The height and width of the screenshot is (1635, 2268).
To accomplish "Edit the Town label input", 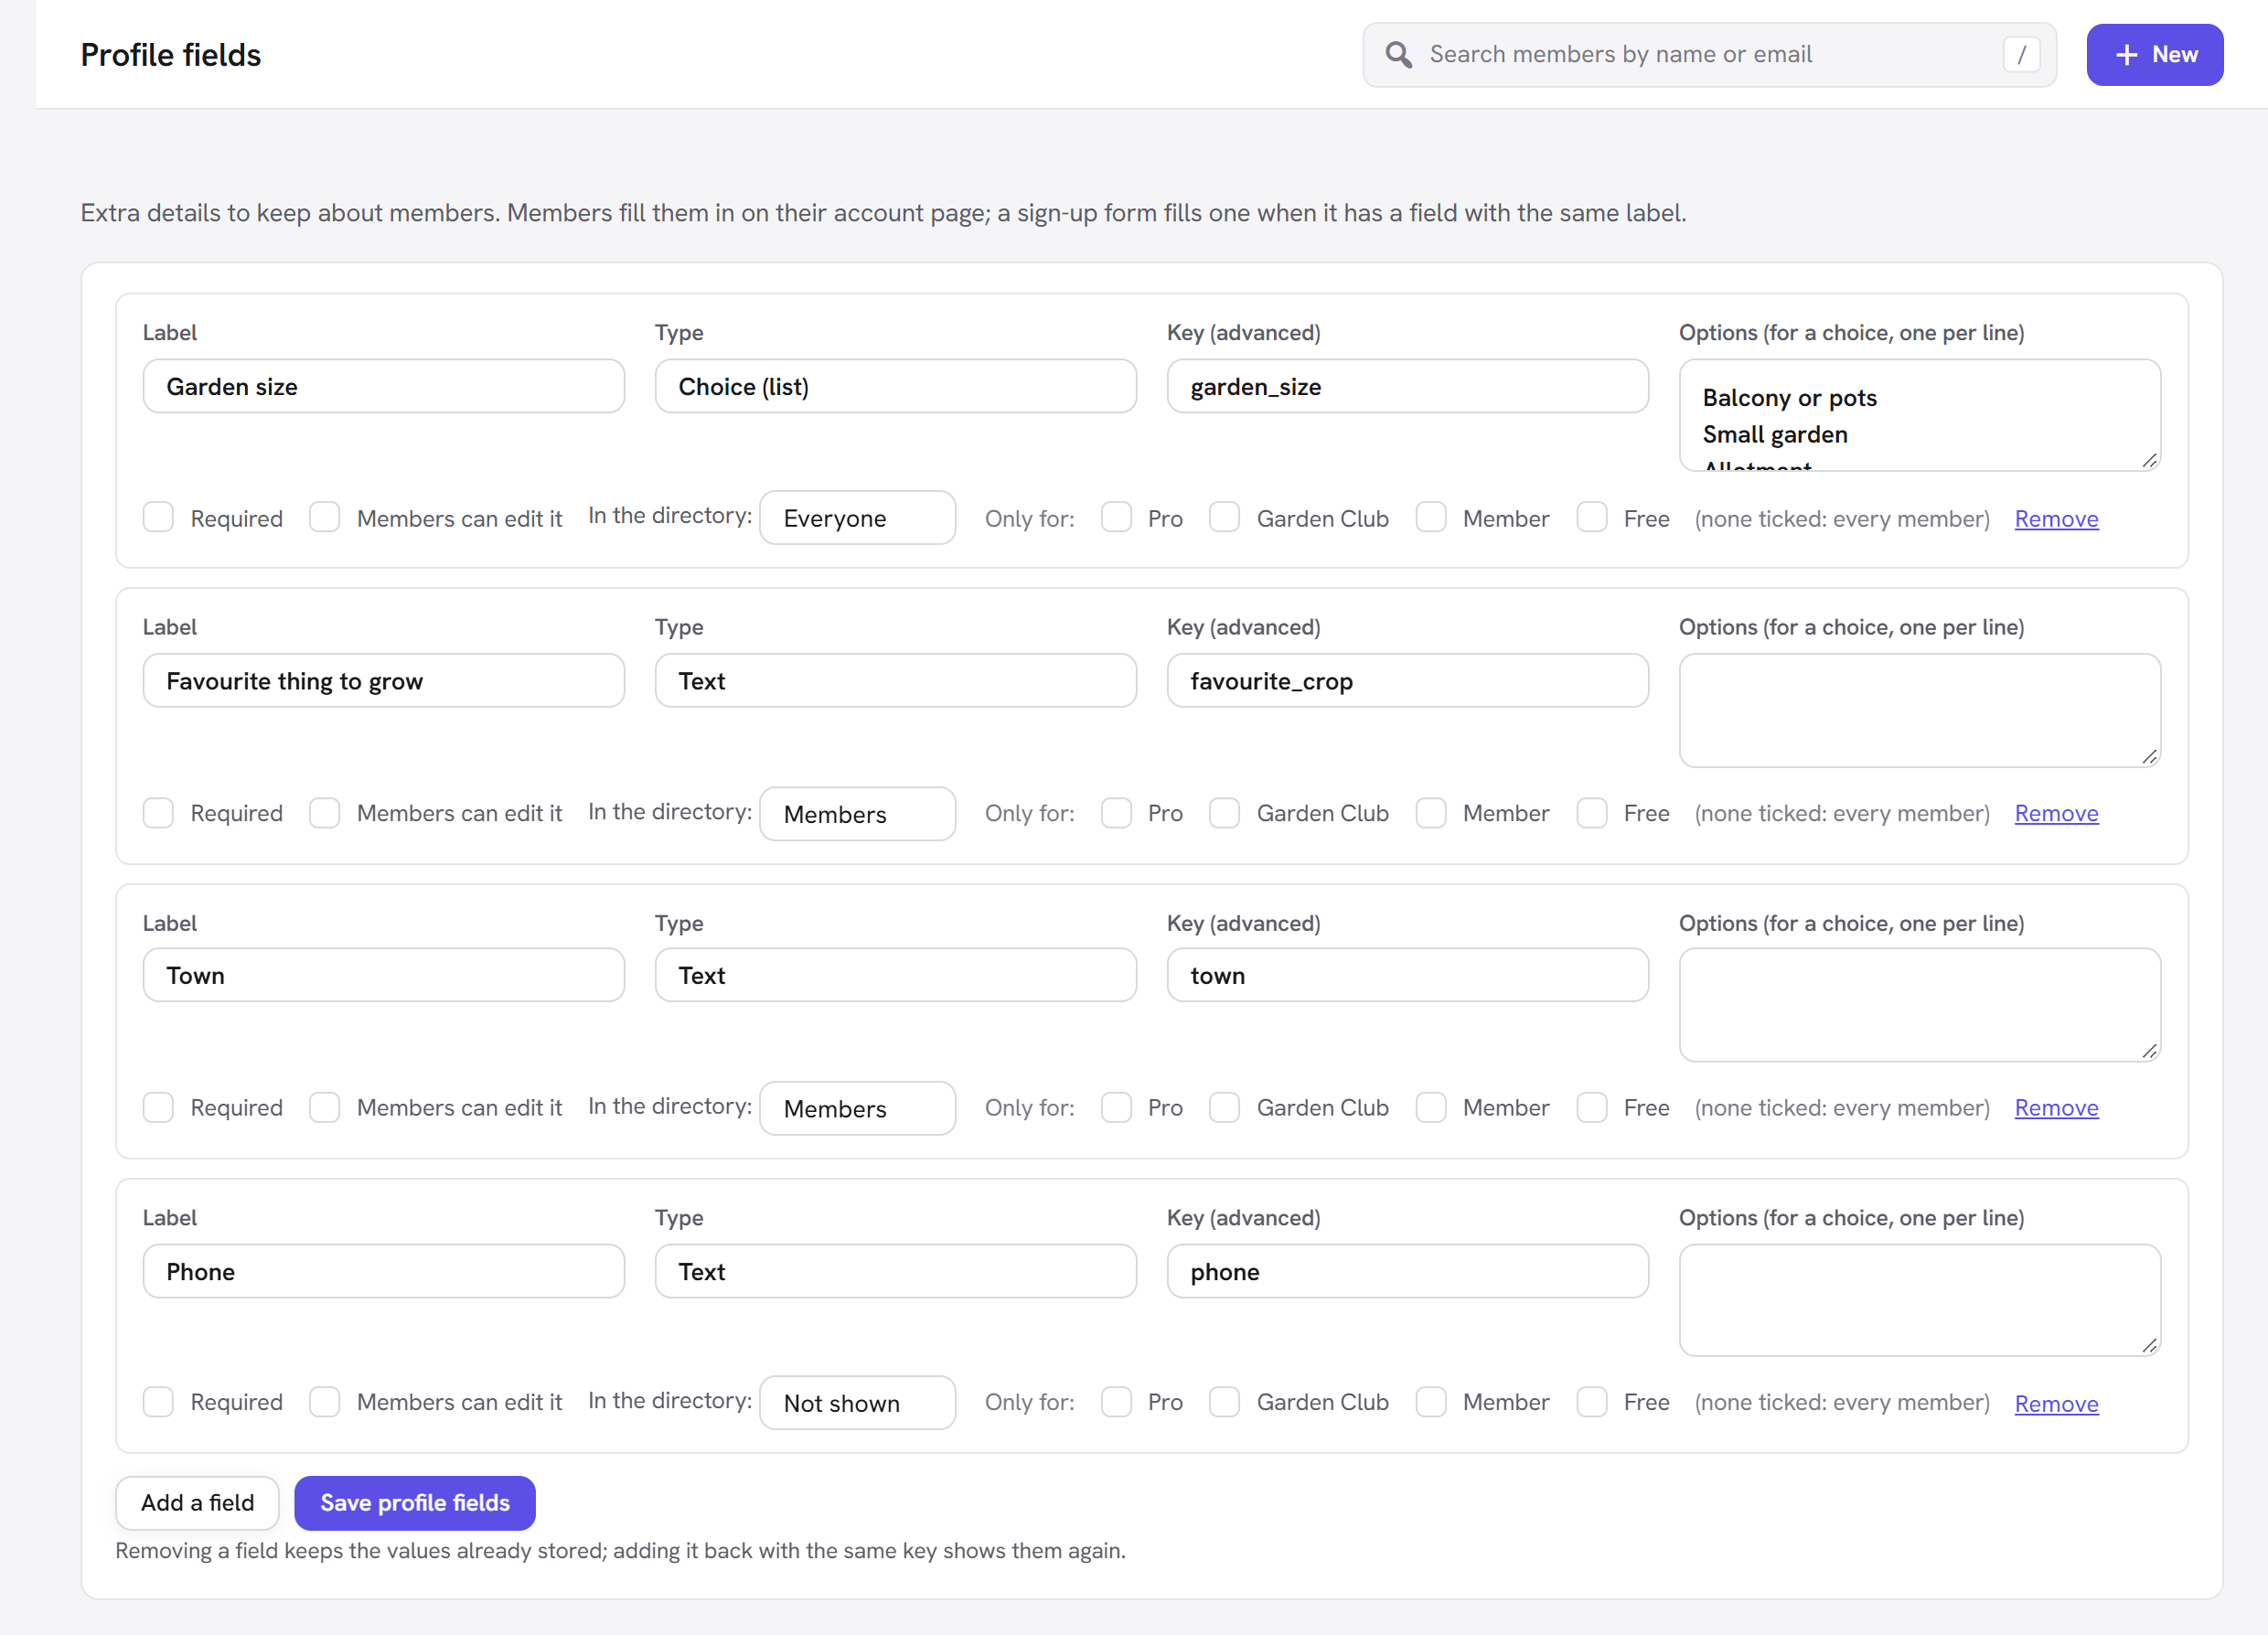I will click(x=383, y=975).
